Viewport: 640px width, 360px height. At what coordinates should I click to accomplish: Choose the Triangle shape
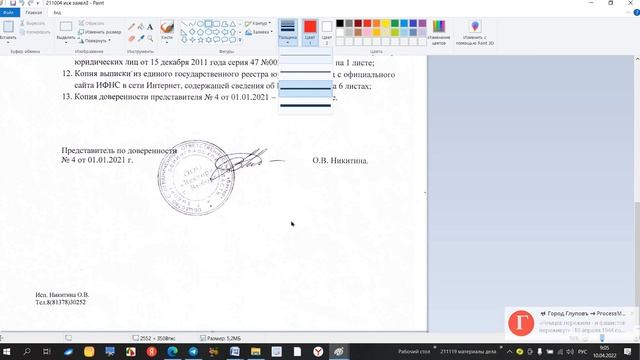(x=233, y=24)
